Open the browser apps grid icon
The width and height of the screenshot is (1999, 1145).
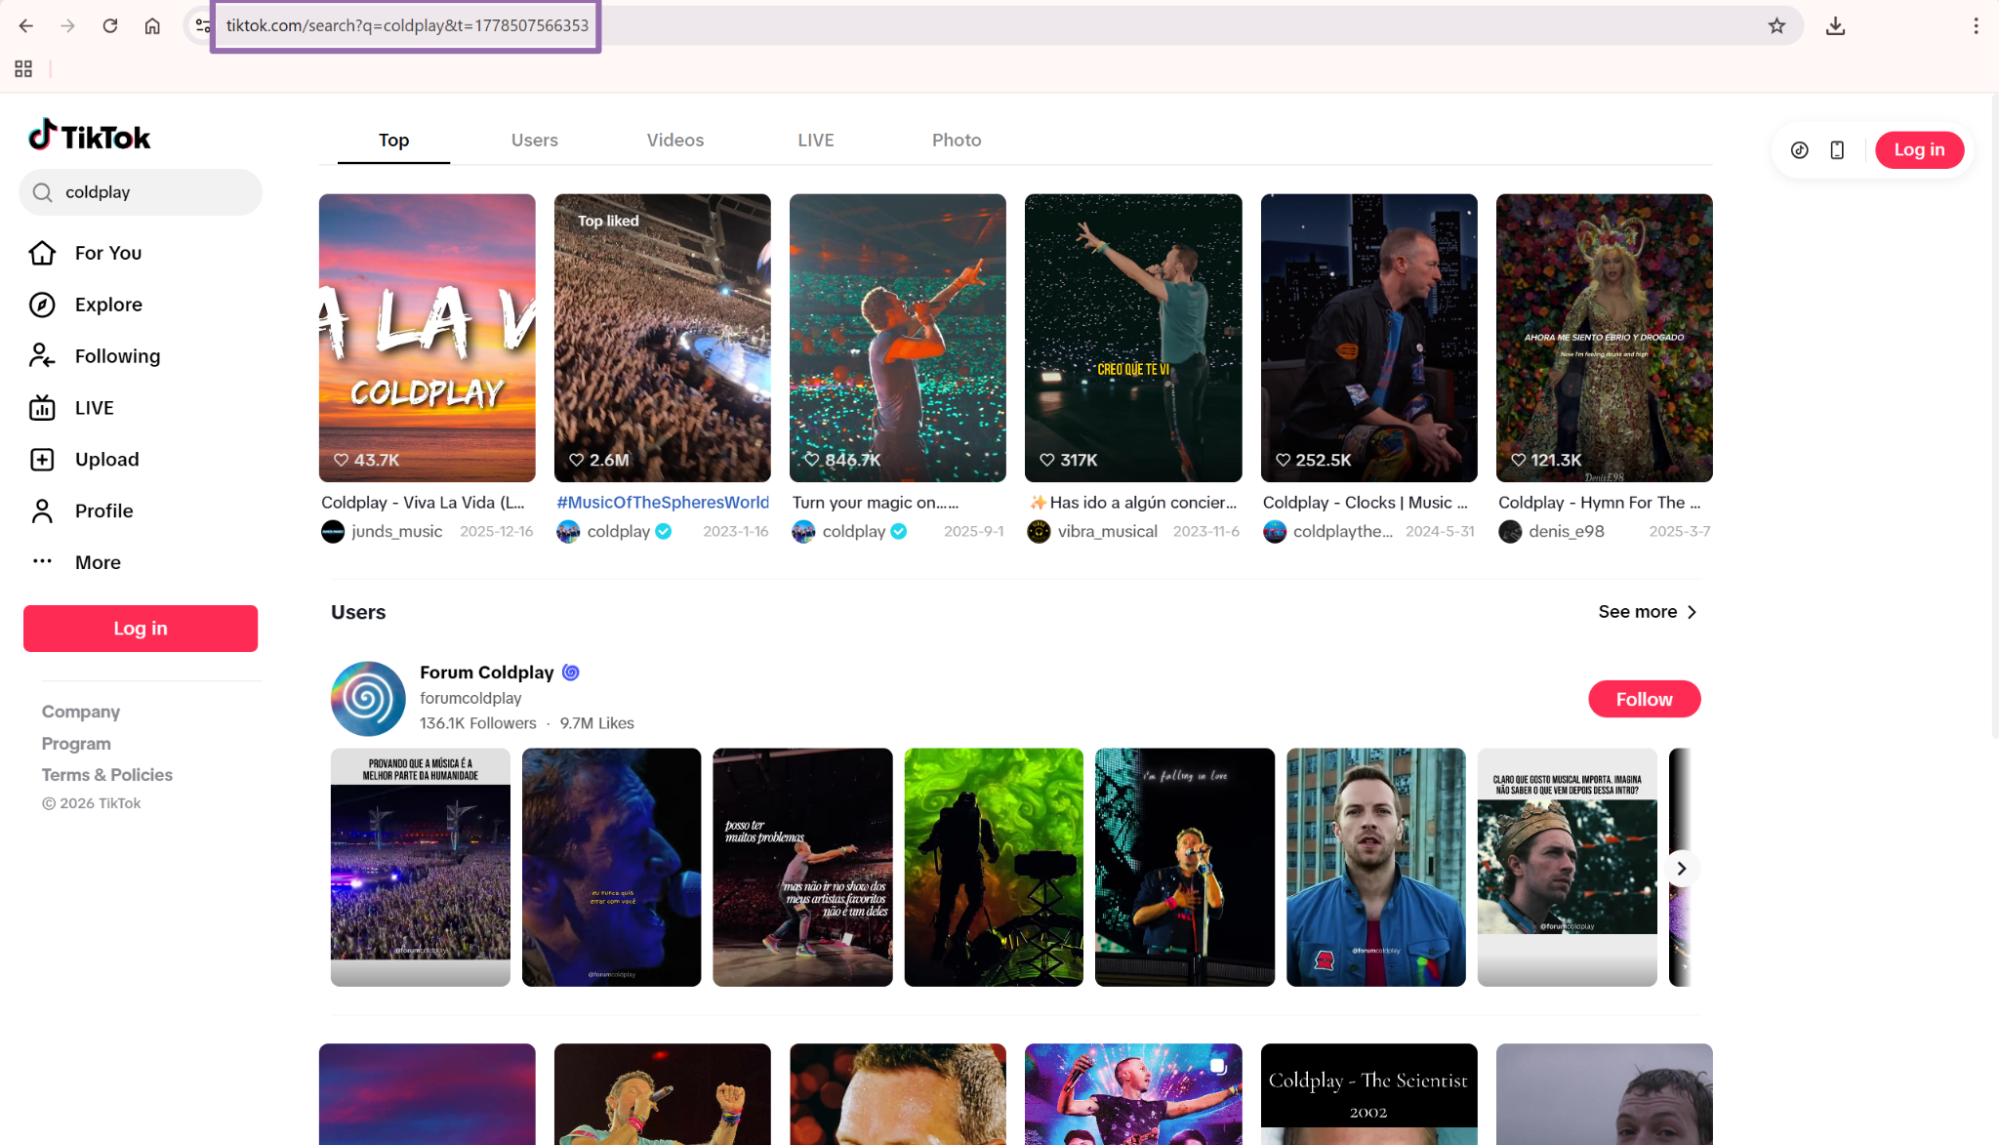[23, 69]
